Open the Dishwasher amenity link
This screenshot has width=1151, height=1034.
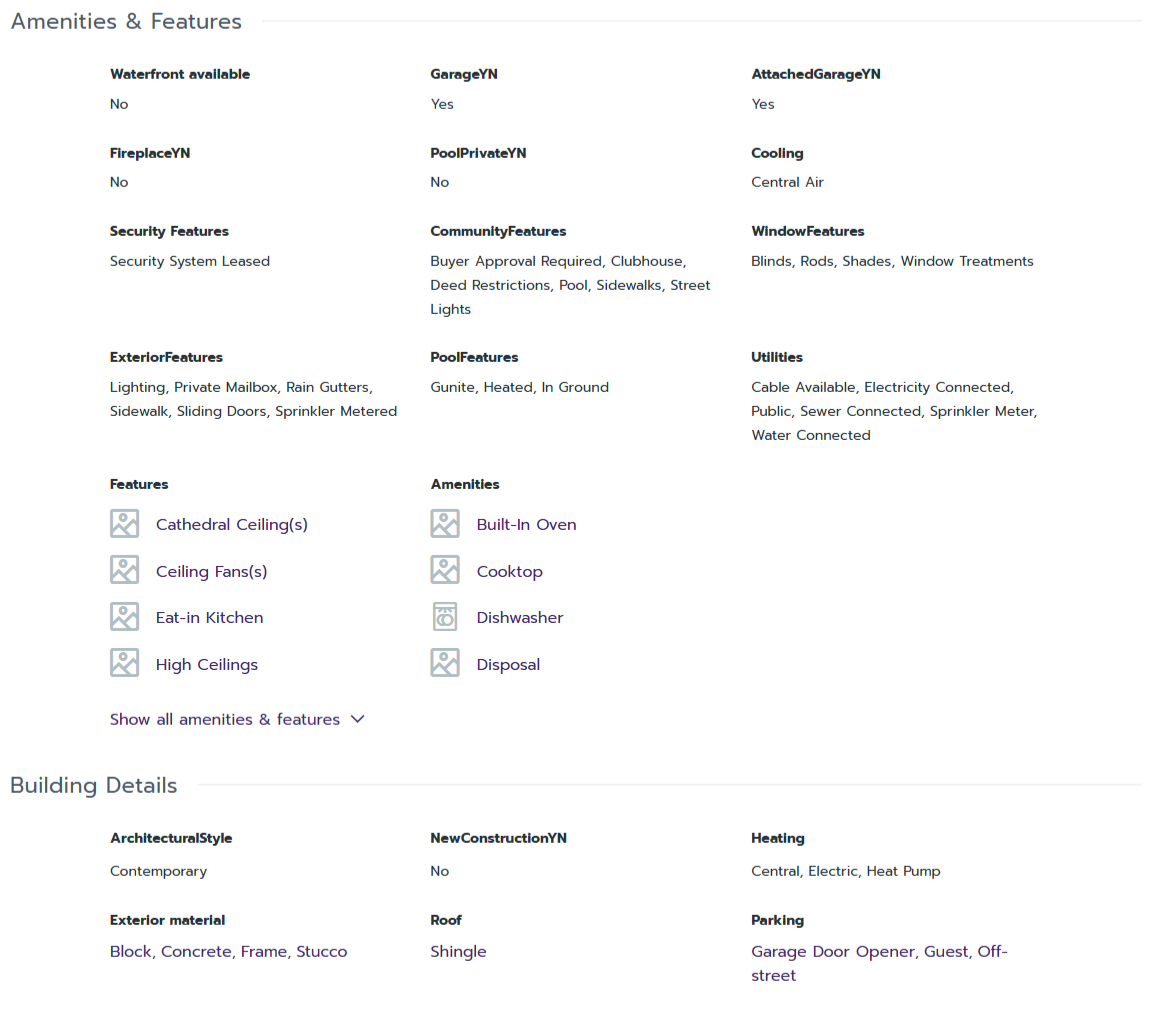click(x=520, y=617)
